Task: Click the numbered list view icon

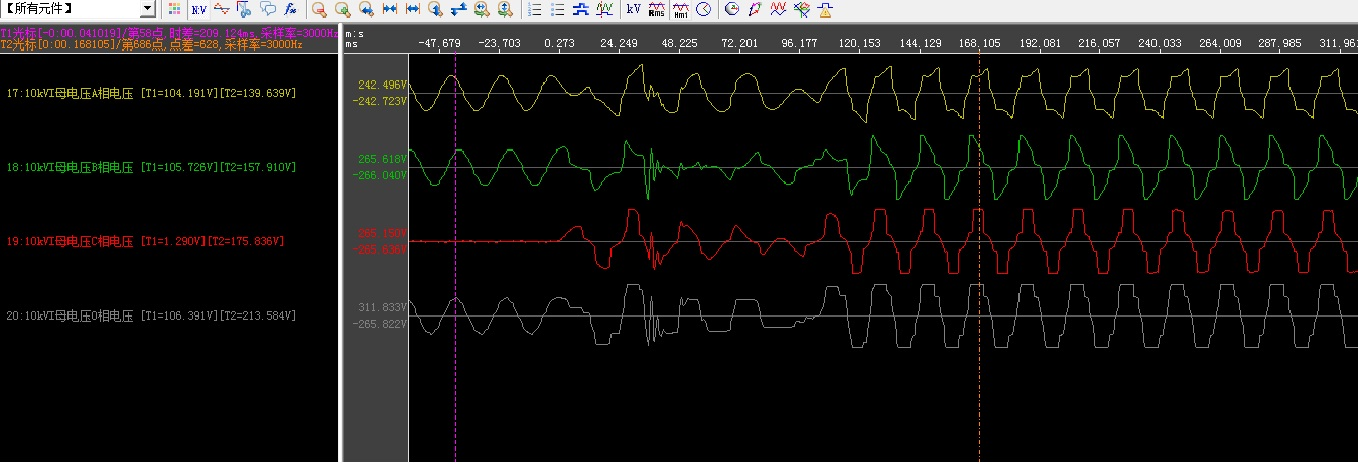Action: (534, 9)
